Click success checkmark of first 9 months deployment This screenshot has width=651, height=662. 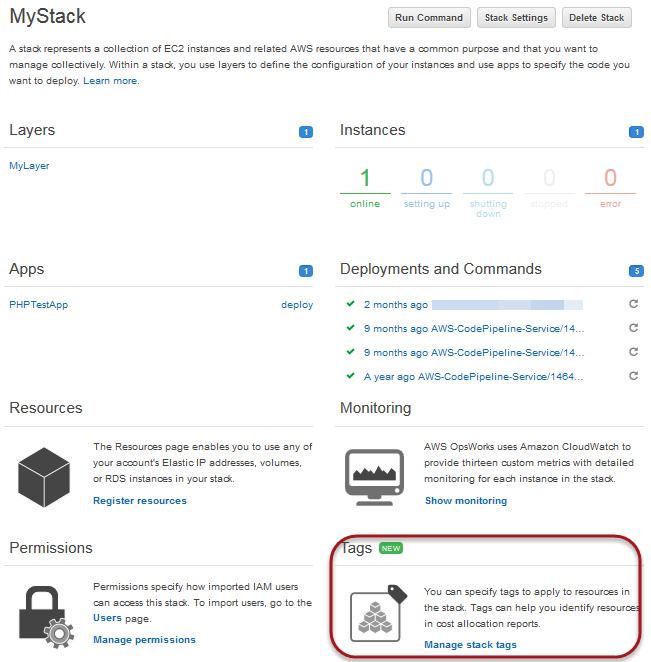(x=350, y=328)
